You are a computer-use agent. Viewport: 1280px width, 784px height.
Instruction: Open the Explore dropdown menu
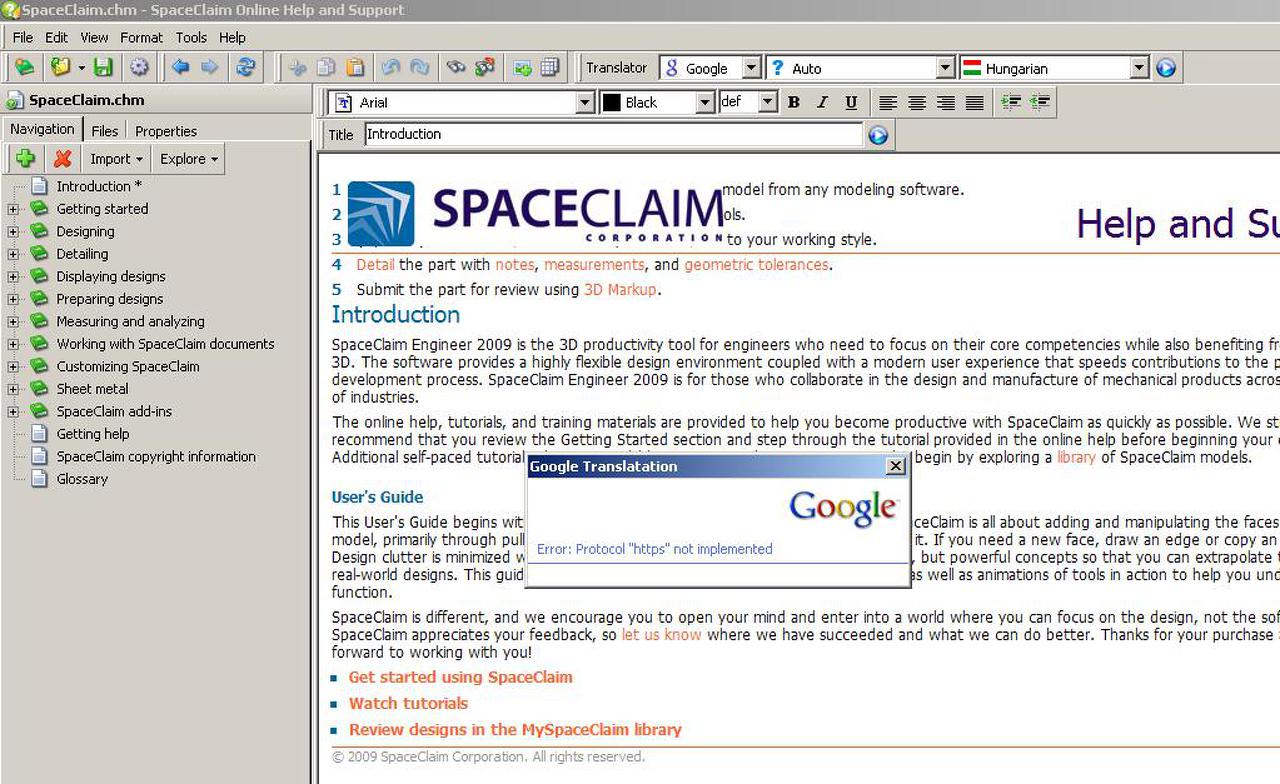click(189, 159)
